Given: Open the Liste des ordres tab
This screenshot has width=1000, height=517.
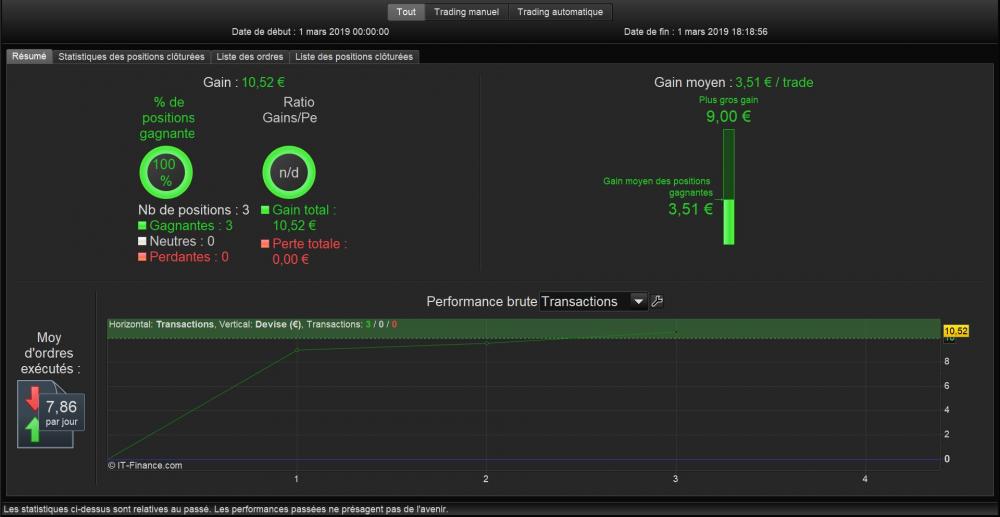Looking at the screenshot, I should (x=250, y=57).
